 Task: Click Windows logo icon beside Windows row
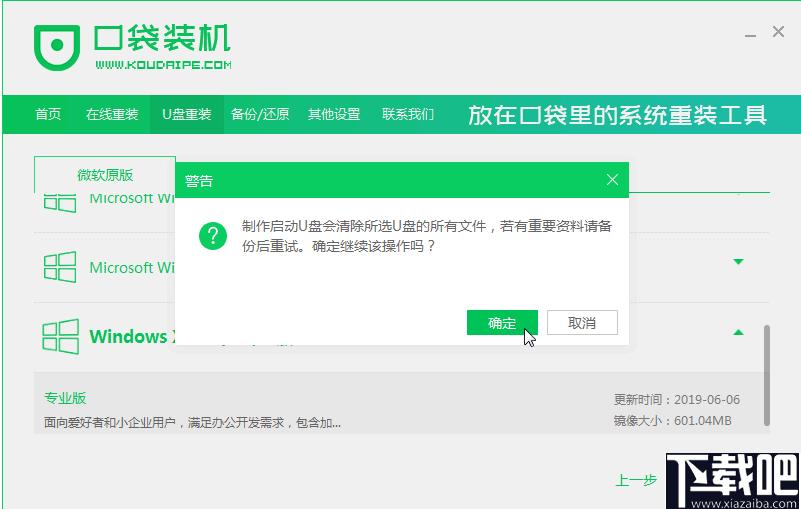click(x=60, y=336)
